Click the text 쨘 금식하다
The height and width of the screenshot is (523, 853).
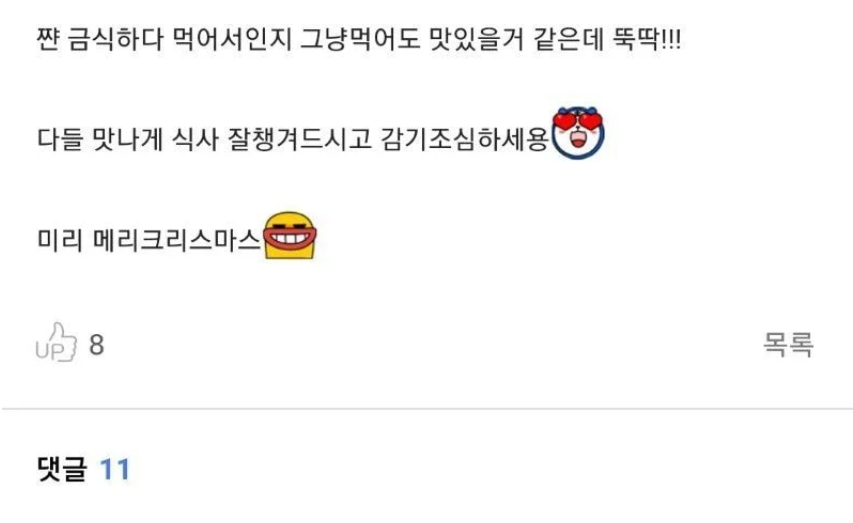(100, 39)
